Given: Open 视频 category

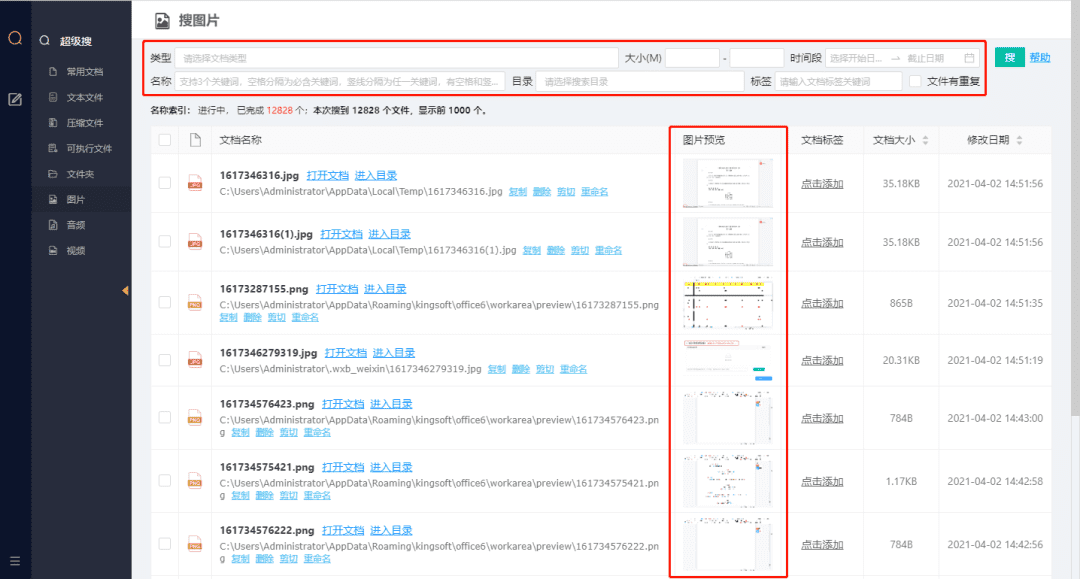Looking at the screenshot, I should 75,250.
